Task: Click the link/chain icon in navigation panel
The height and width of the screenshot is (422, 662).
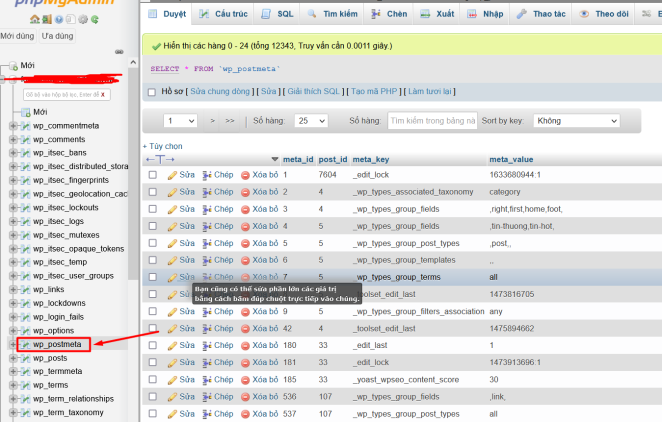Action: point(119,51)
